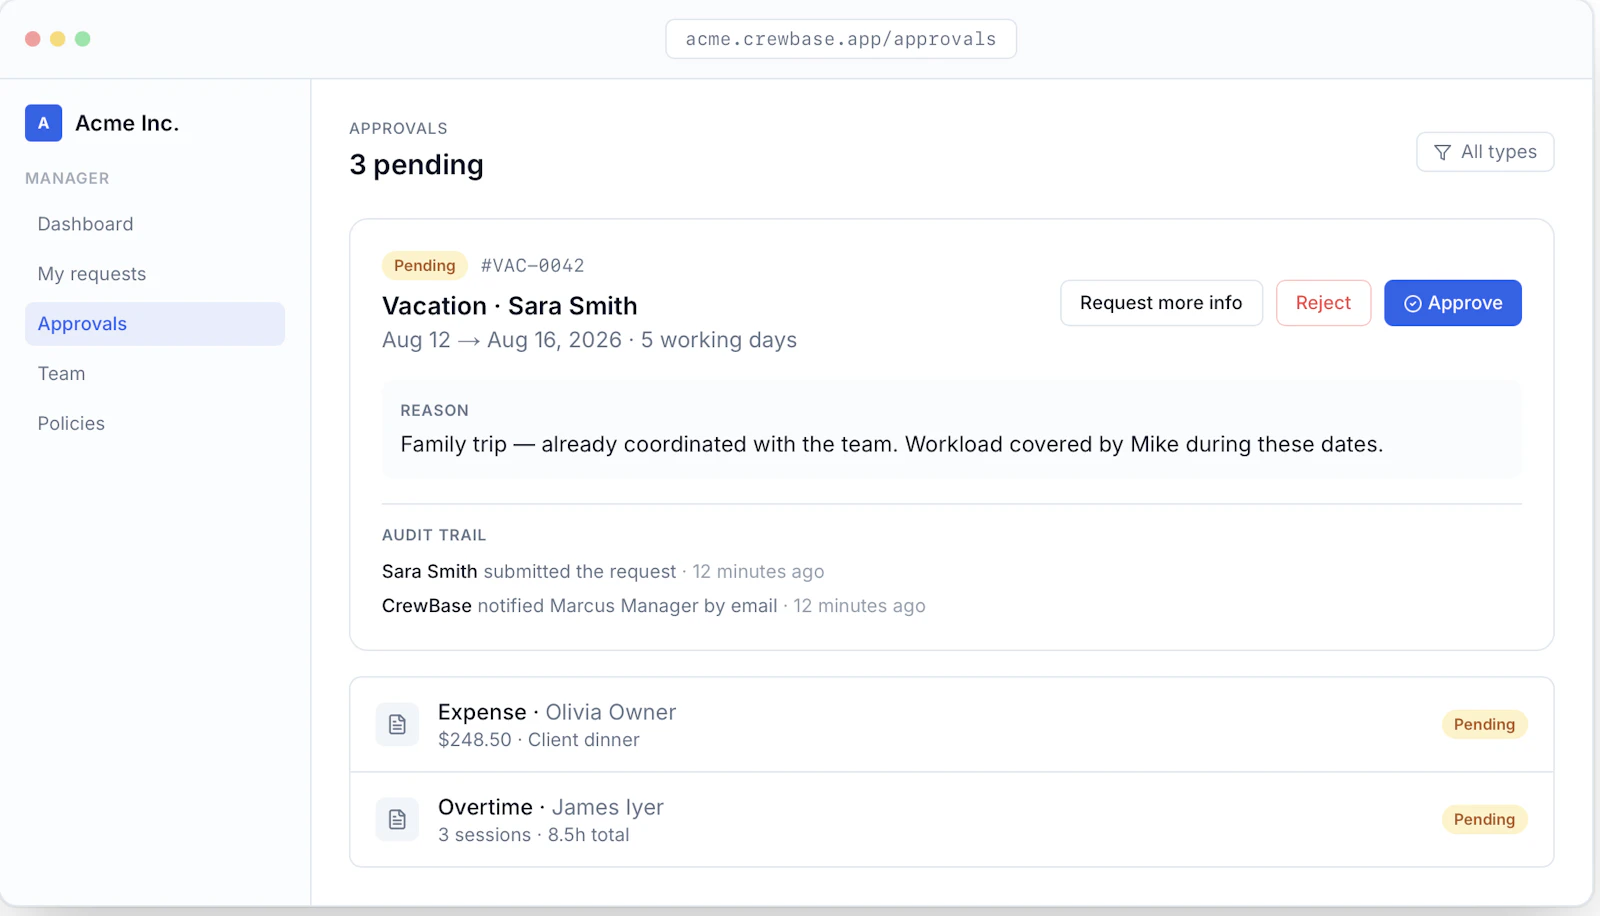Approve the vacation request
The width and height of the screenshot is (1600, 916).
click(1452, 303)
